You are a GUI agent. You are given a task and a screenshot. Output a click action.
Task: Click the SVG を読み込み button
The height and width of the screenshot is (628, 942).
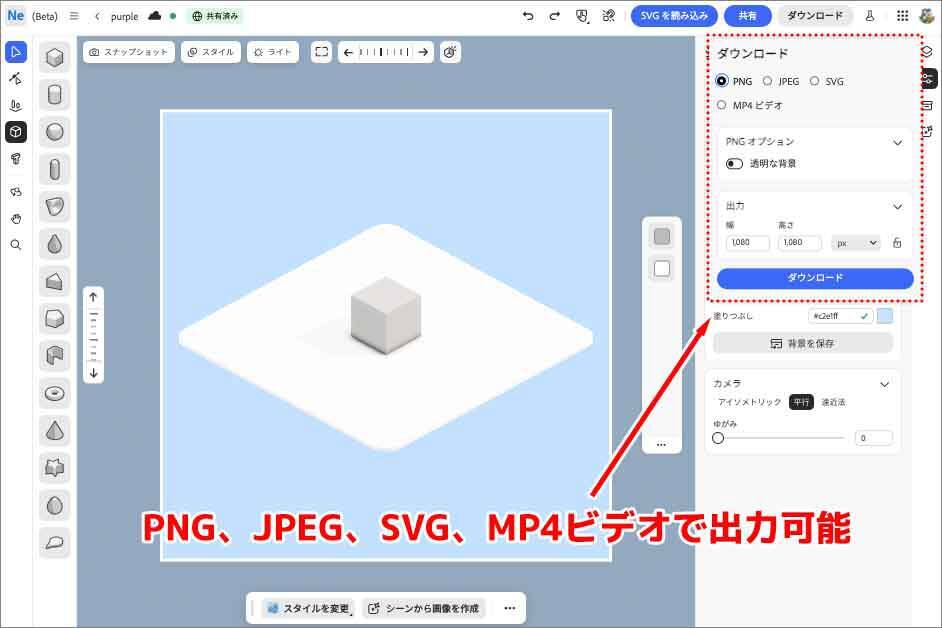[x=673, y=16]
